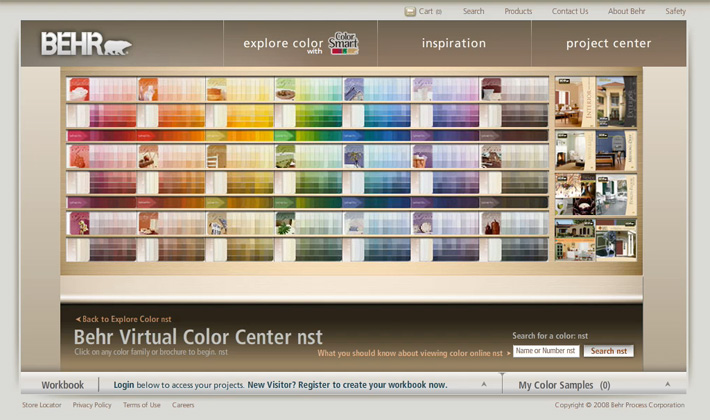Click the ColorSmart logo badge

[x=343, y=43]
